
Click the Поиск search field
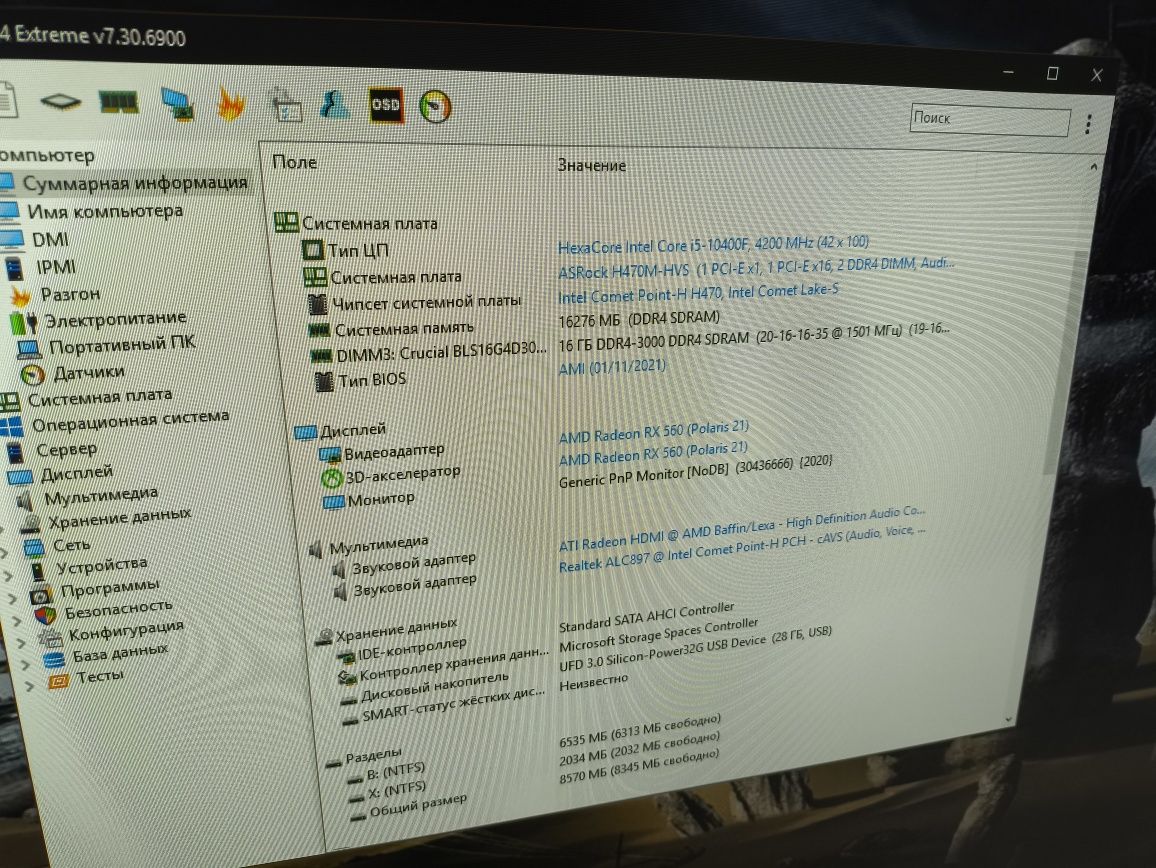coord(989,119)
